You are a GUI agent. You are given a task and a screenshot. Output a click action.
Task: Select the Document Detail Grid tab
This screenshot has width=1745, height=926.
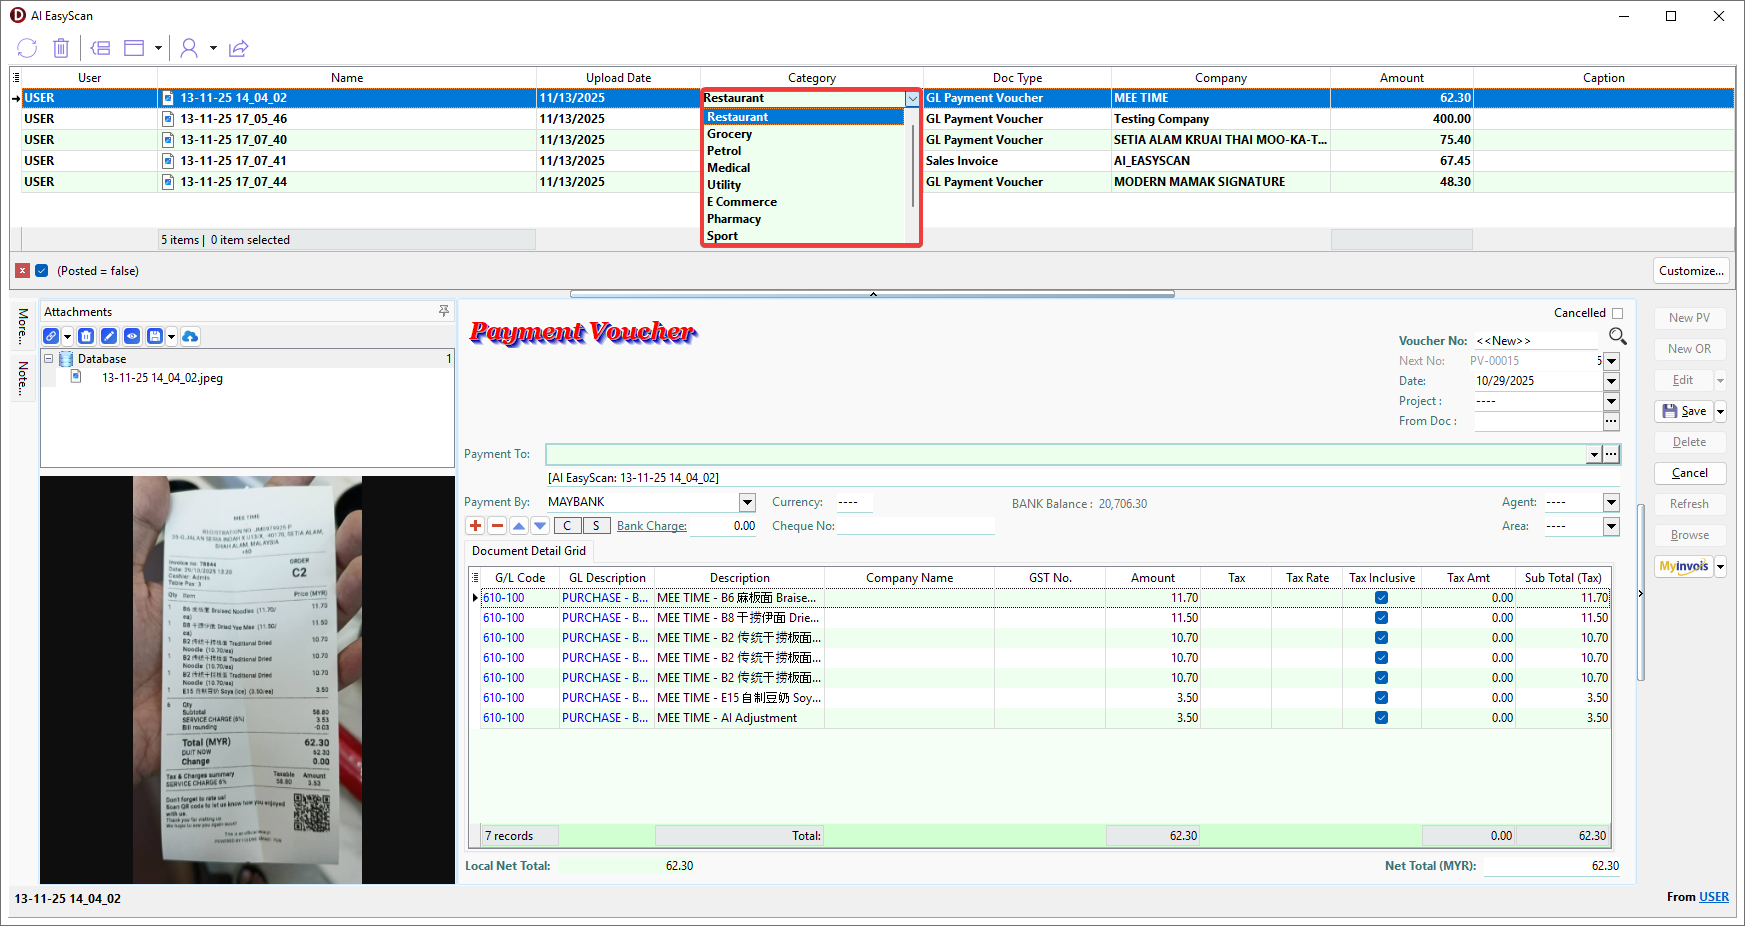click(529, 551)
